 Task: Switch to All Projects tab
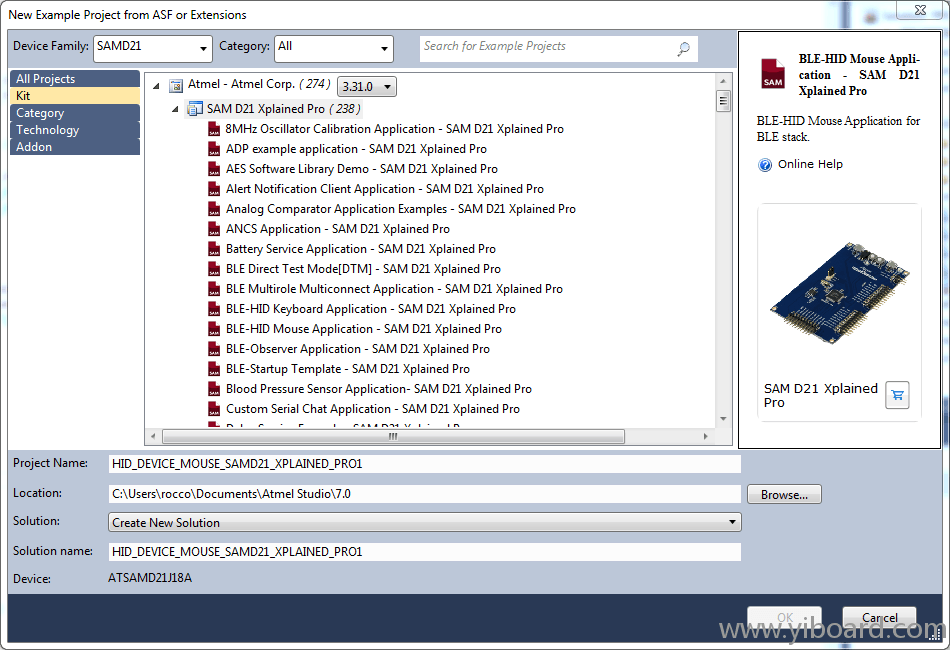75,79
